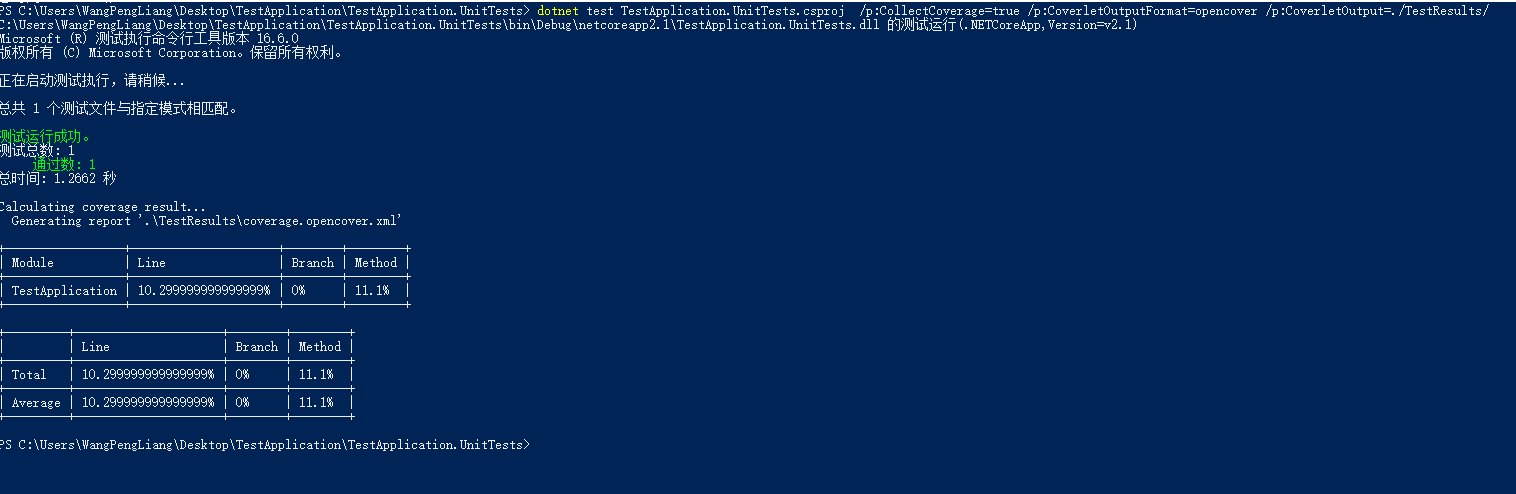Click the Average row label
The image size is (1516, 494).
tap(36, 403)
